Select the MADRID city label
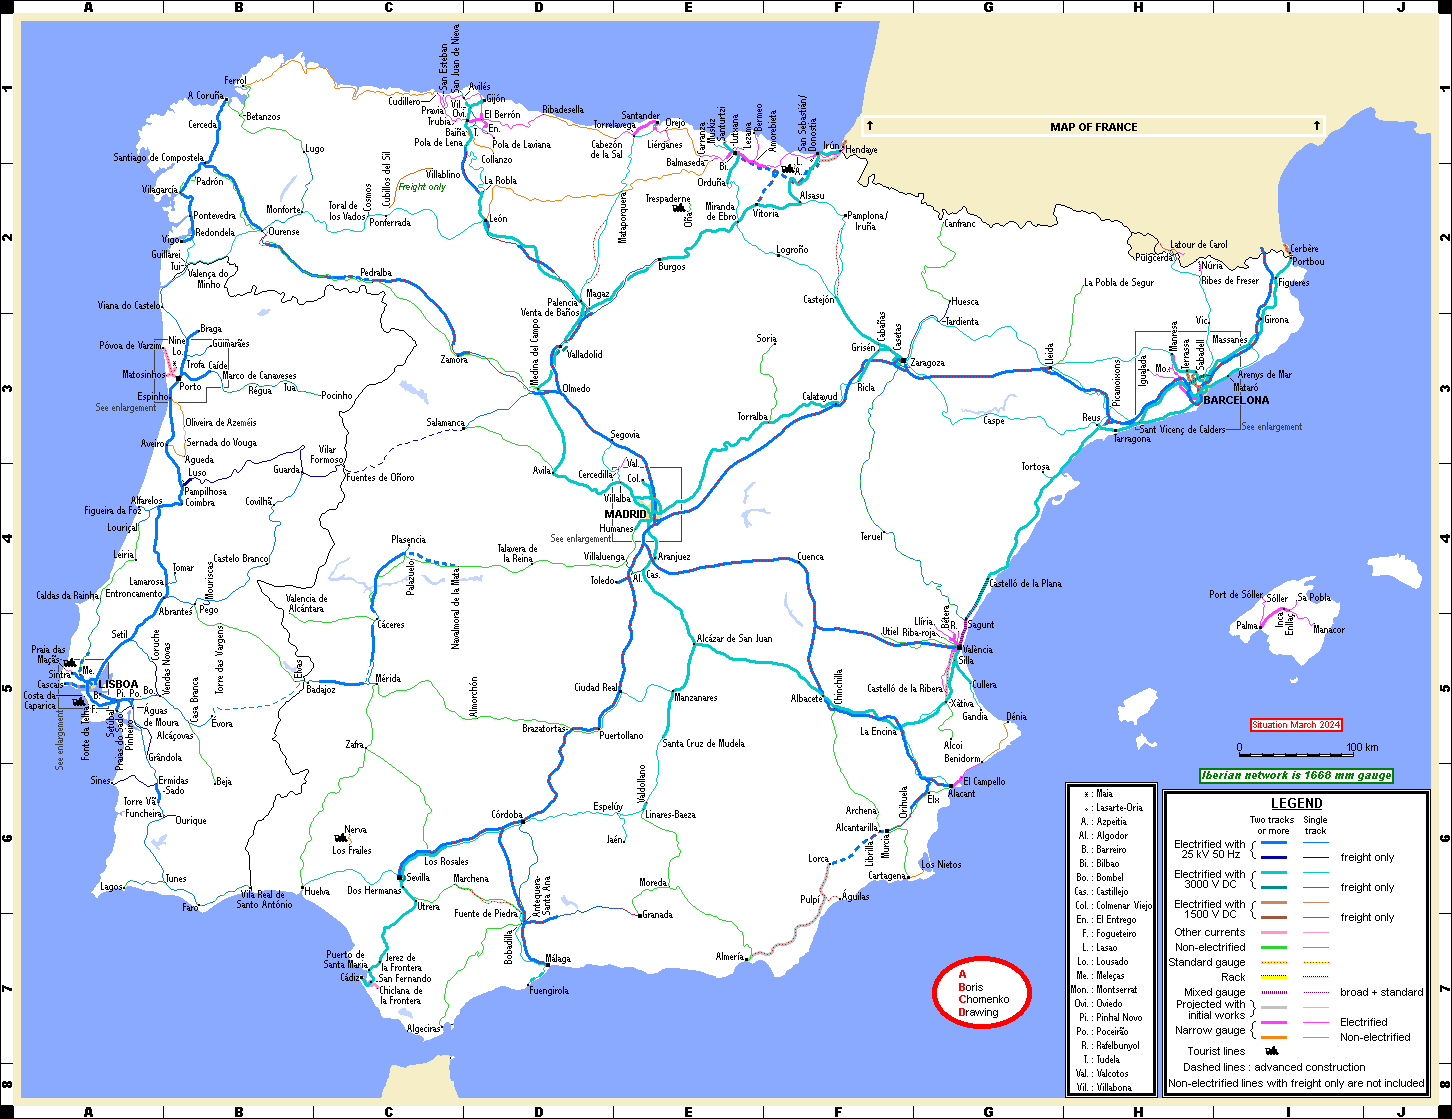1452x1119 pixels. click(x=625, y=515)
